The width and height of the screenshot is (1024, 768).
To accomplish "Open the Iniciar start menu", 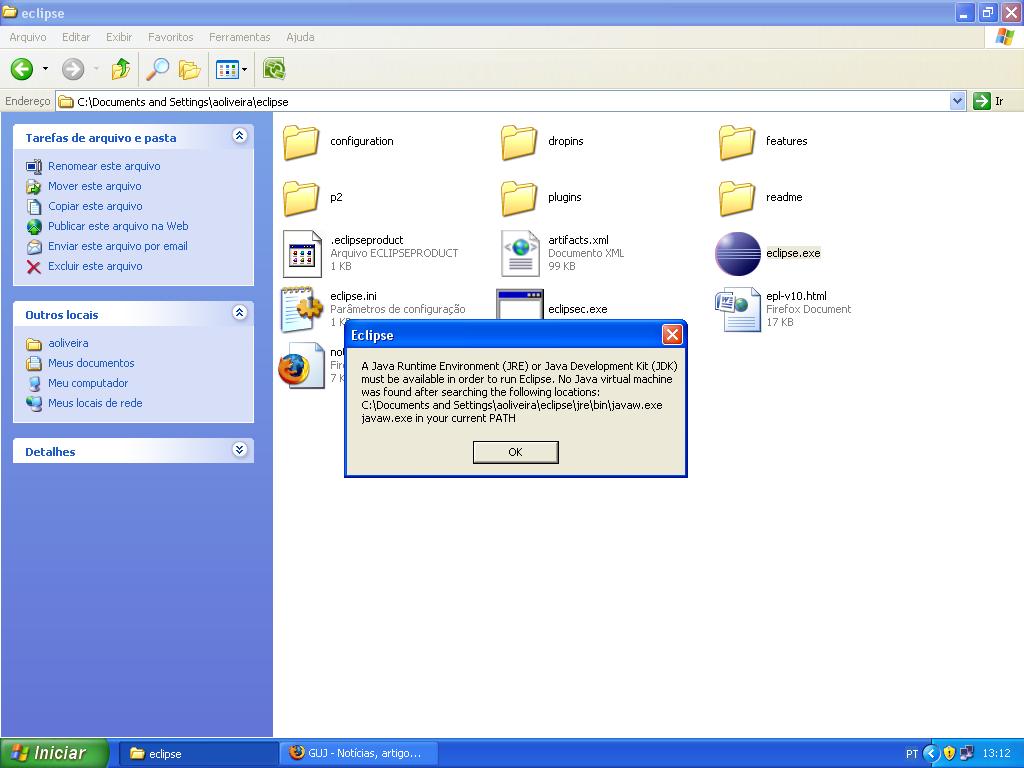I will tap(54, 753).
